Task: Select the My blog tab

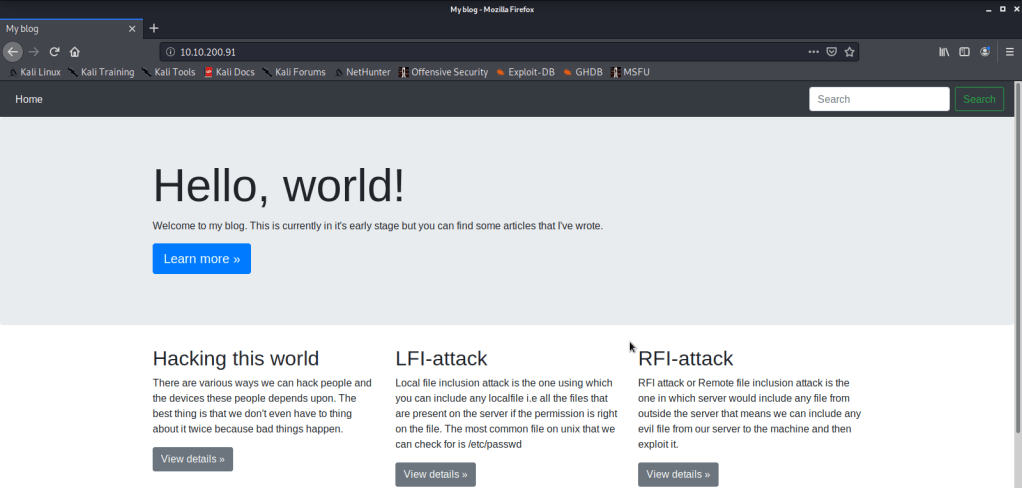Action: pos(60,28)
